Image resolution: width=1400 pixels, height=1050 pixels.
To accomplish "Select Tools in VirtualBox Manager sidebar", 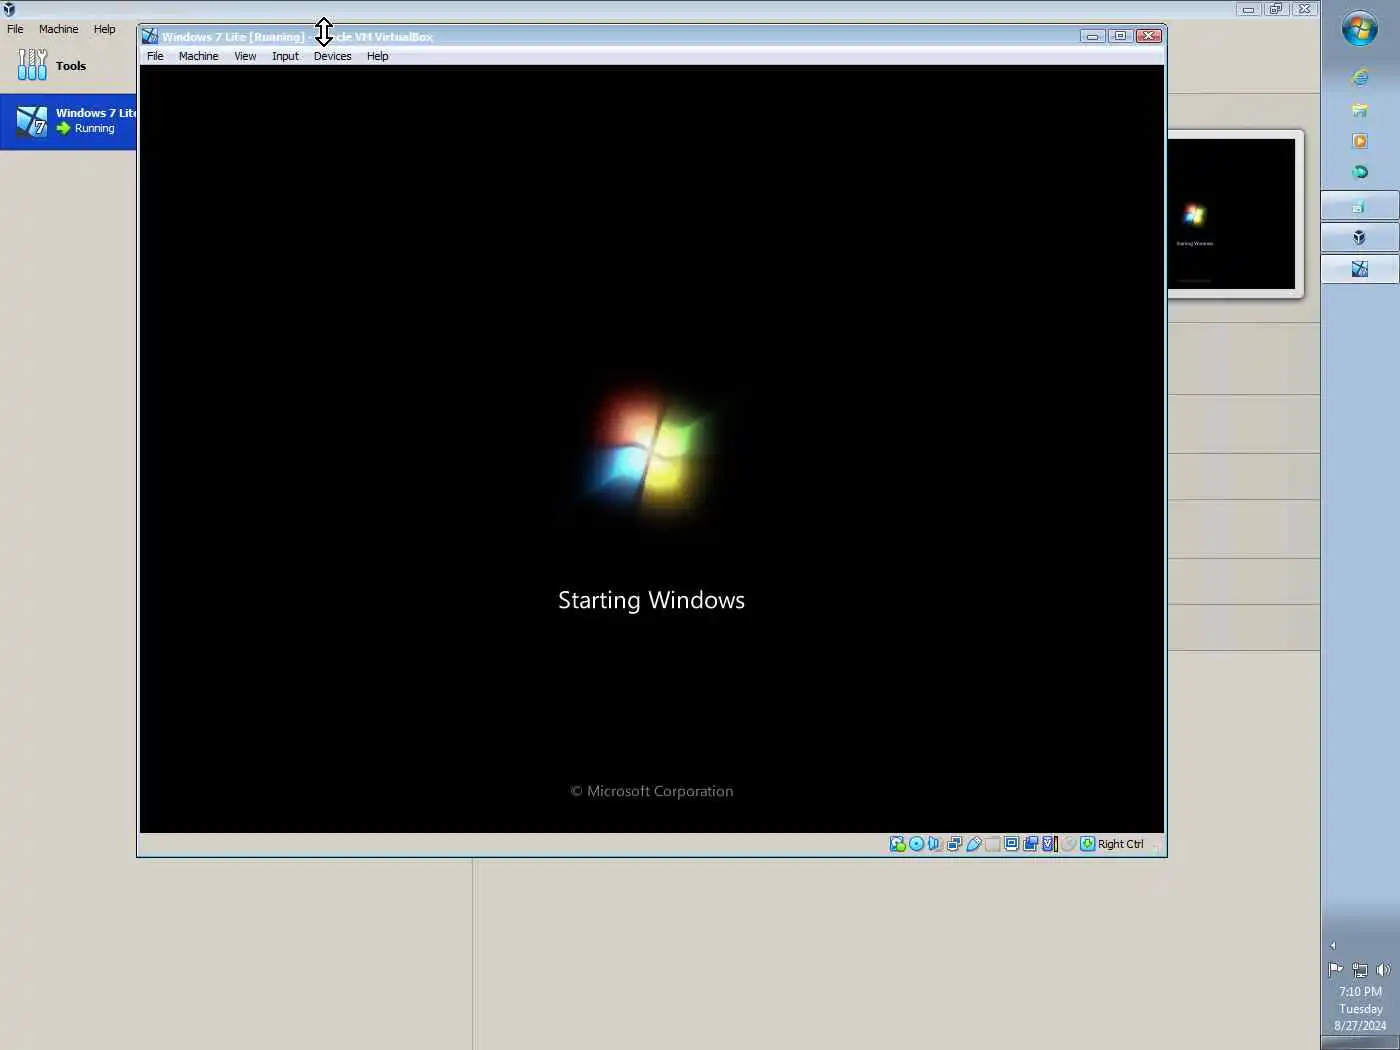I will point(68,65).
